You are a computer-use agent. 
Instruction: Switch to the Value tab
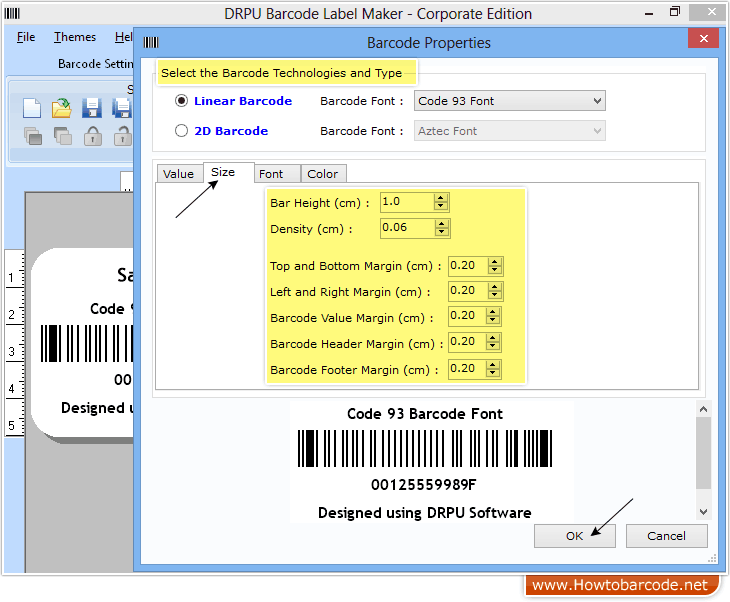tap(179, 174)
